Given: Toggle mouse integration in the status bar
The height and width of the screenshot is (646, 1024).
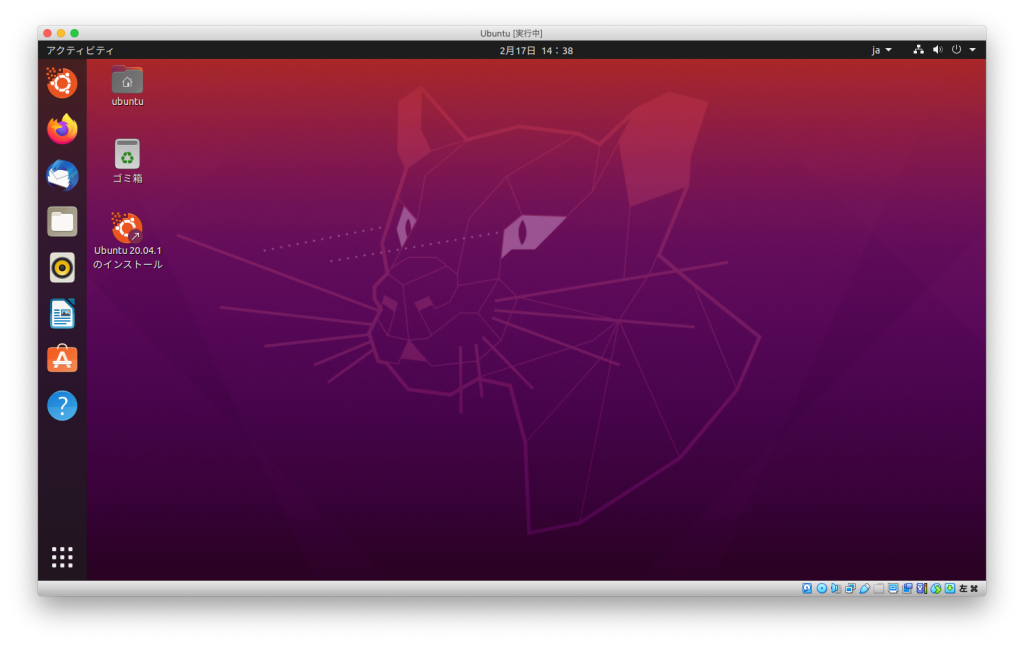Looking at the screenshot, I should coord(934,589).
